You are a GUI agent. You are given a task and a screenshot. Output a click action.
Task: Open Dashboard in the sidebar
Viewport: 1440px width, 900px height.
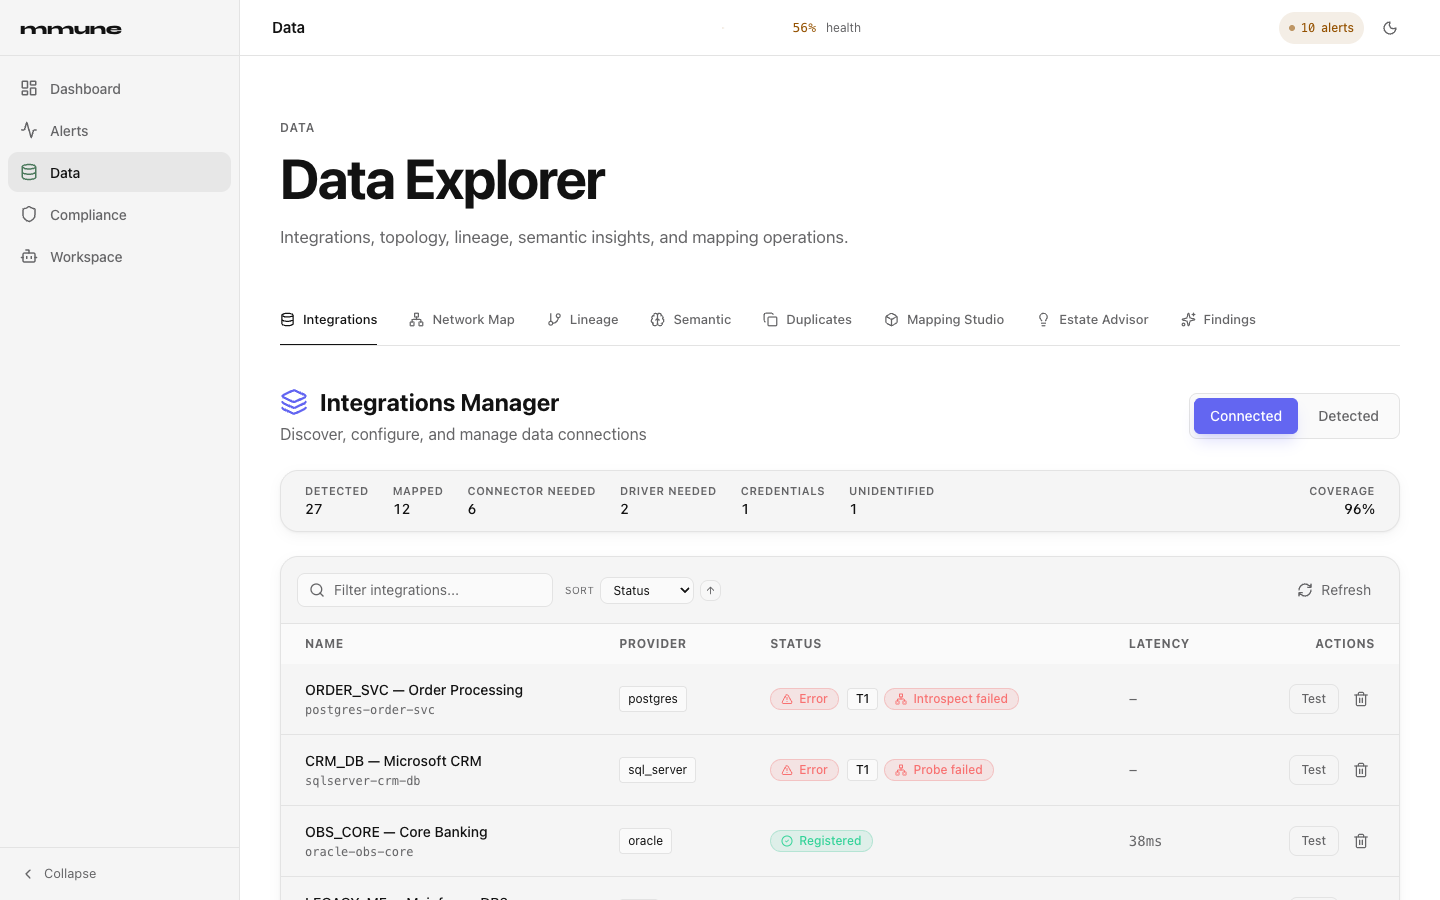[119, 89]
